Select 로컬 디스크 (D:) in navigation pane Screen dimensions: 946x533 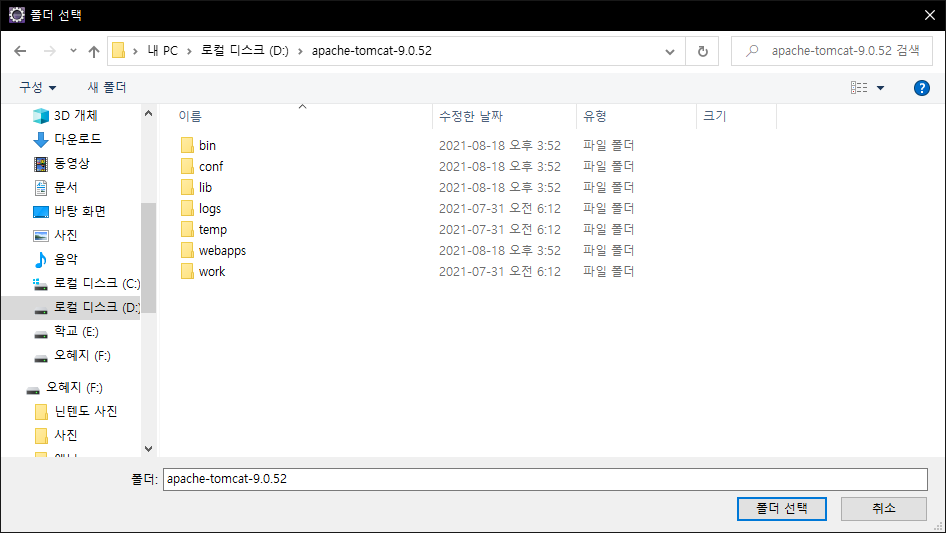pos(97,307)
